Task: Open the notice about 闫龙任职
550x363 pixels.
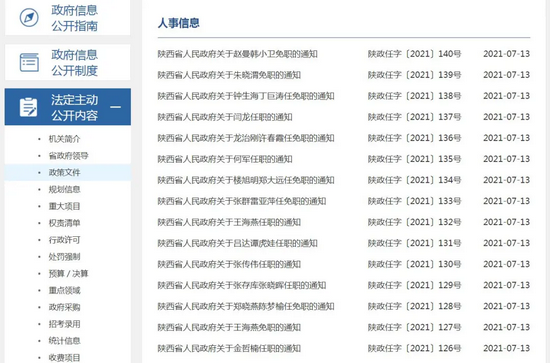Action: click(225, 117)
